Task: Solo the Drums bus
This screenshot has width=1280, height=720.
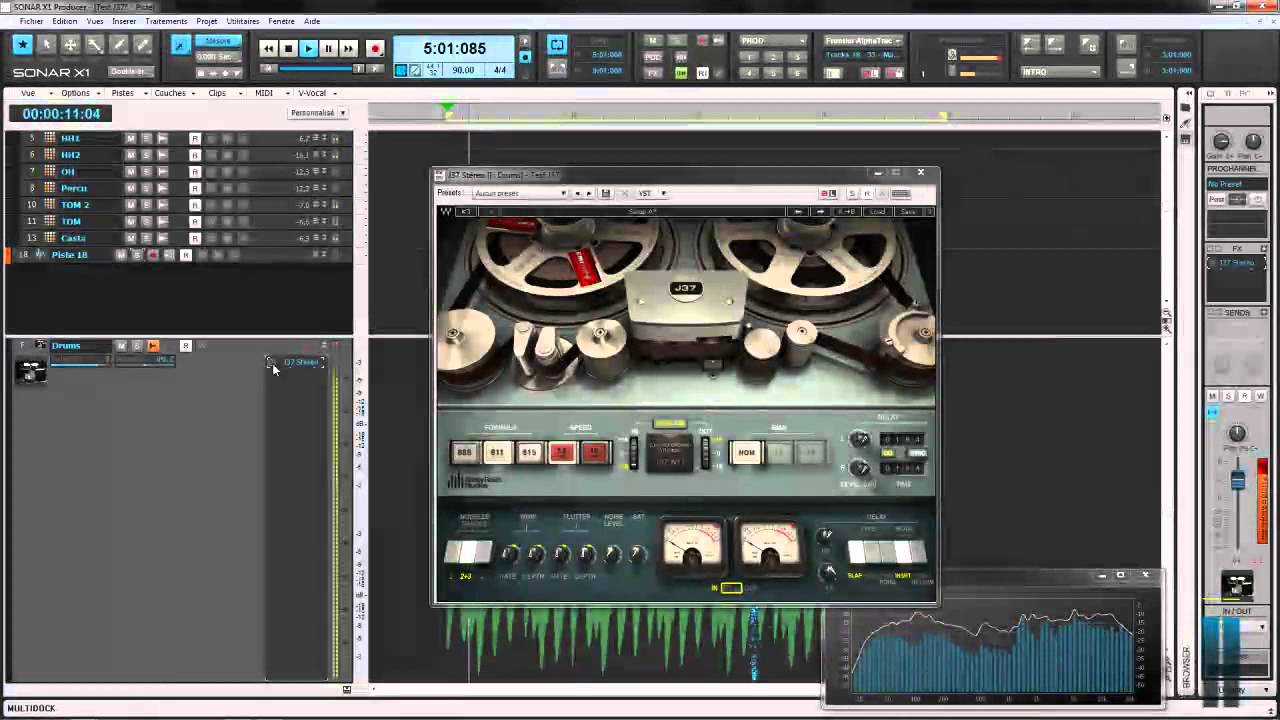Action: tap(137, 346)
